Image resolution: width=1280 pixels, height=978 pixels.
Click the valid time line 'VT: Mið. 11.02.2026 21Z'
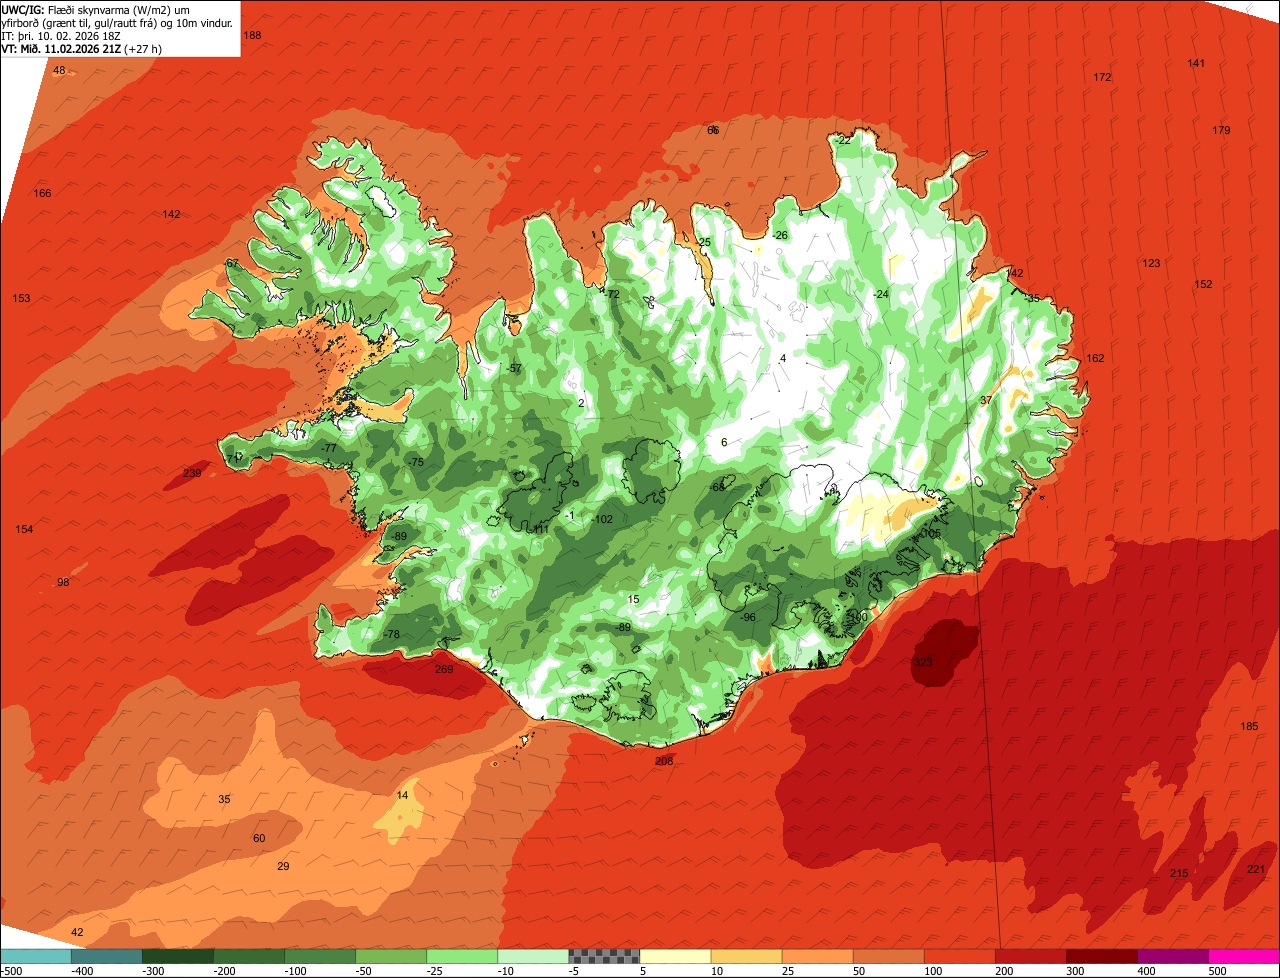click(82, 48)
